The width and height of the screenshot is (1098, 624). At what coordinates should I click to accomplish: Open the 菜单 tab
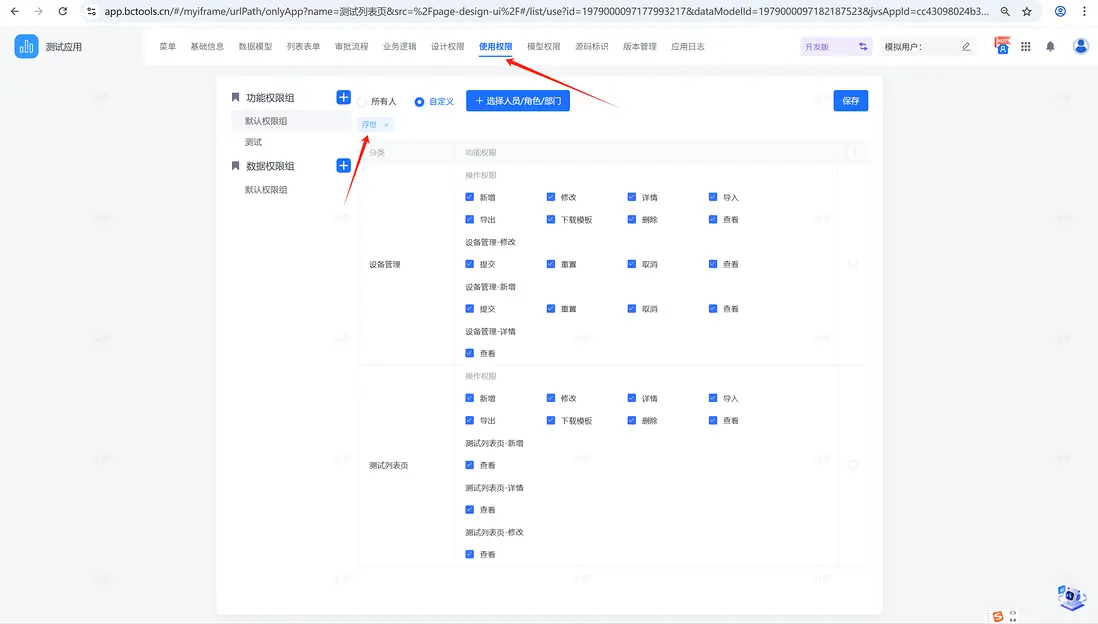click(x=167, y=46)
